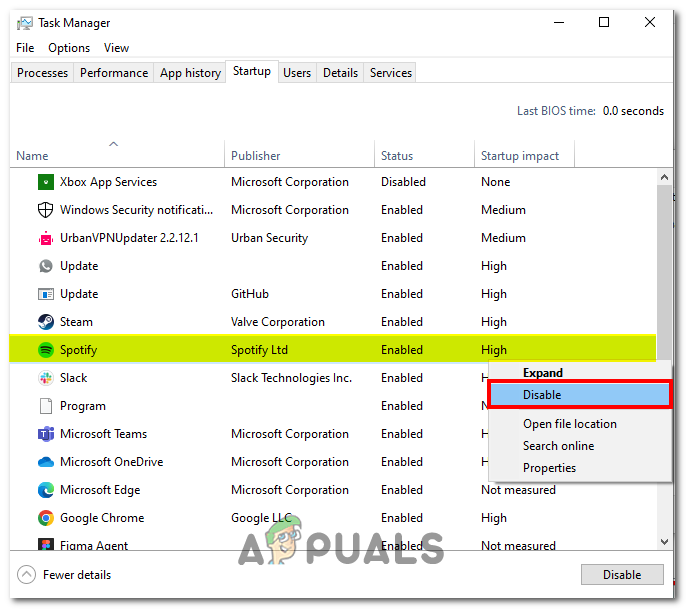Select the Steam app icon
This screenshot has width=686, height=609.
[45, 322]
